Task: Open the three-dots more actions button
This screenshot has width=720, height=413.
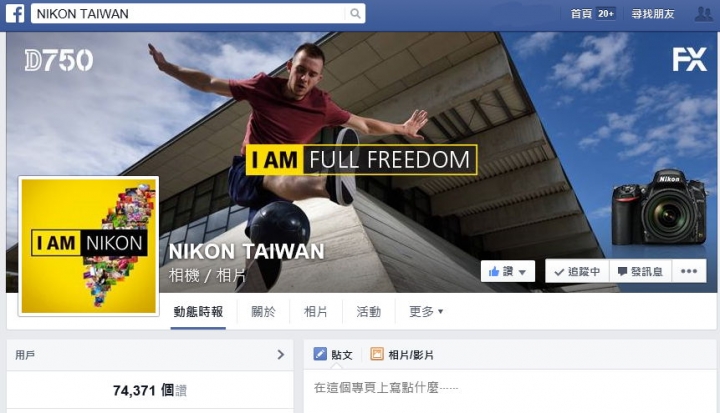Action: point(689,271)
